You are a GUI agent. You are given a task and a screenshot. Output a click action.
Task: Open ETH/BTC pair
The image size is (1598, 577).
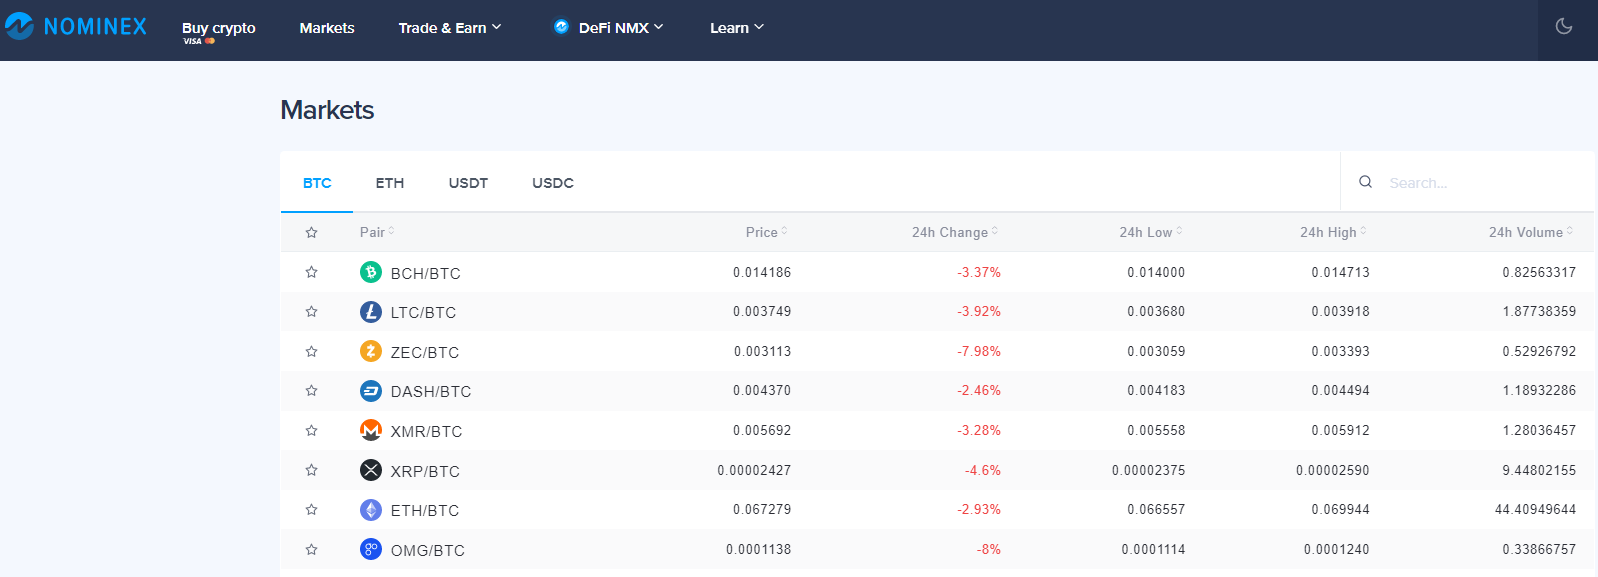tap(425, 510)
